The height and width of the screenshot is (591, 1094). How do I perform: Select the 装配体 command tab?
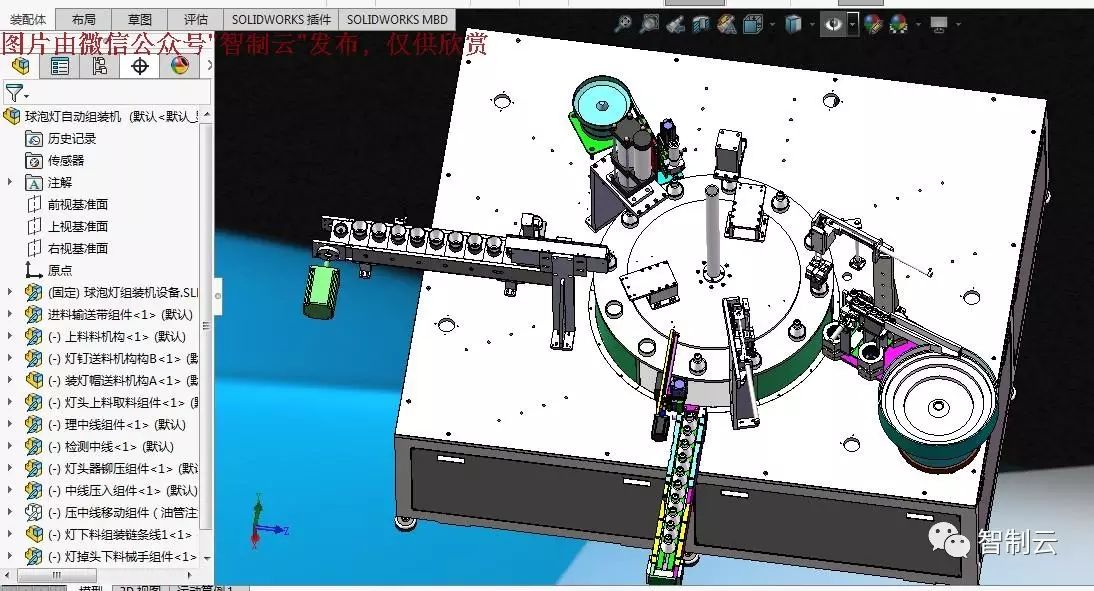click(x=28, y=20)
